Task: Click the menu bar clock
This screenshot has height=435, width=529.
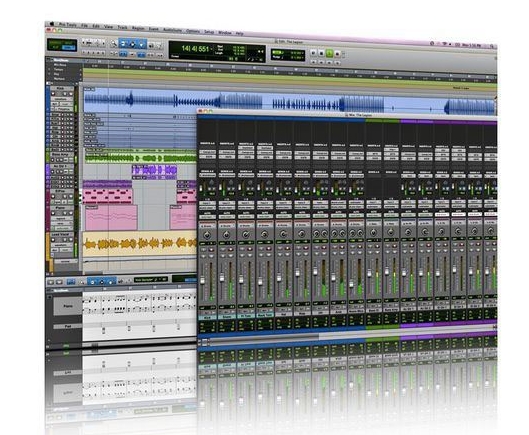Action: [x=473, y=45]
